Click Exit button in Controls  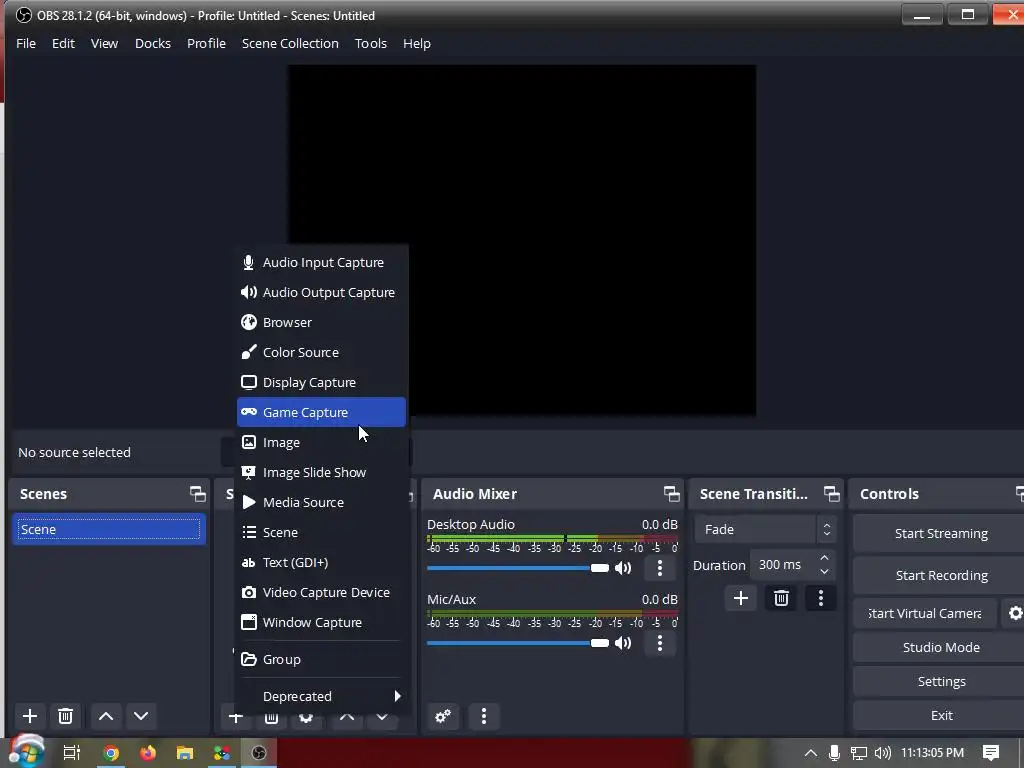(940, 716)
